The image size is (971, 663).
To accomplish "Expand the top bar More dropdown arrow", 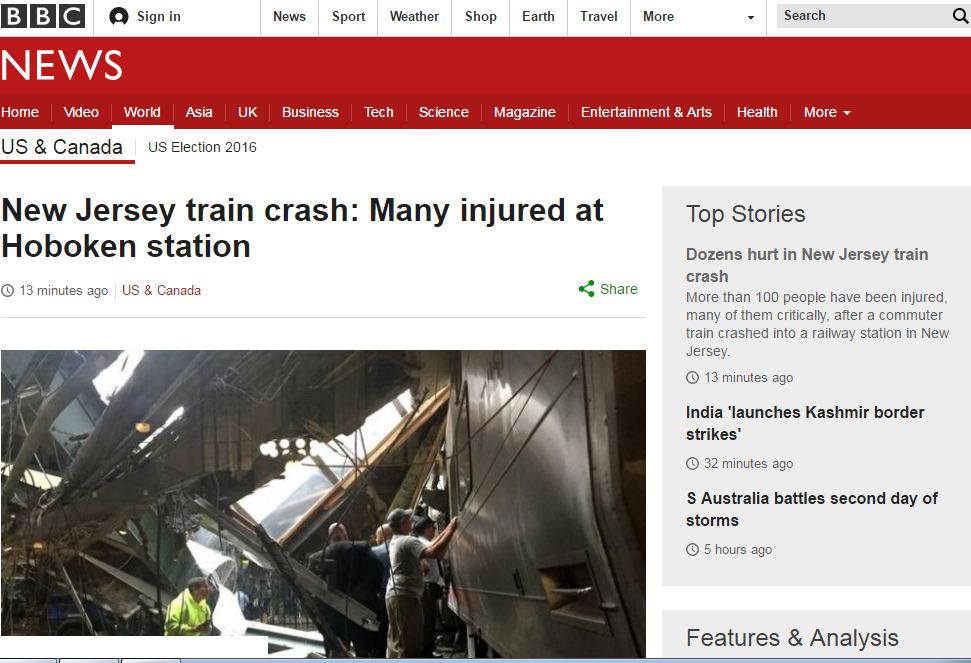I will [x=751, y=17].
